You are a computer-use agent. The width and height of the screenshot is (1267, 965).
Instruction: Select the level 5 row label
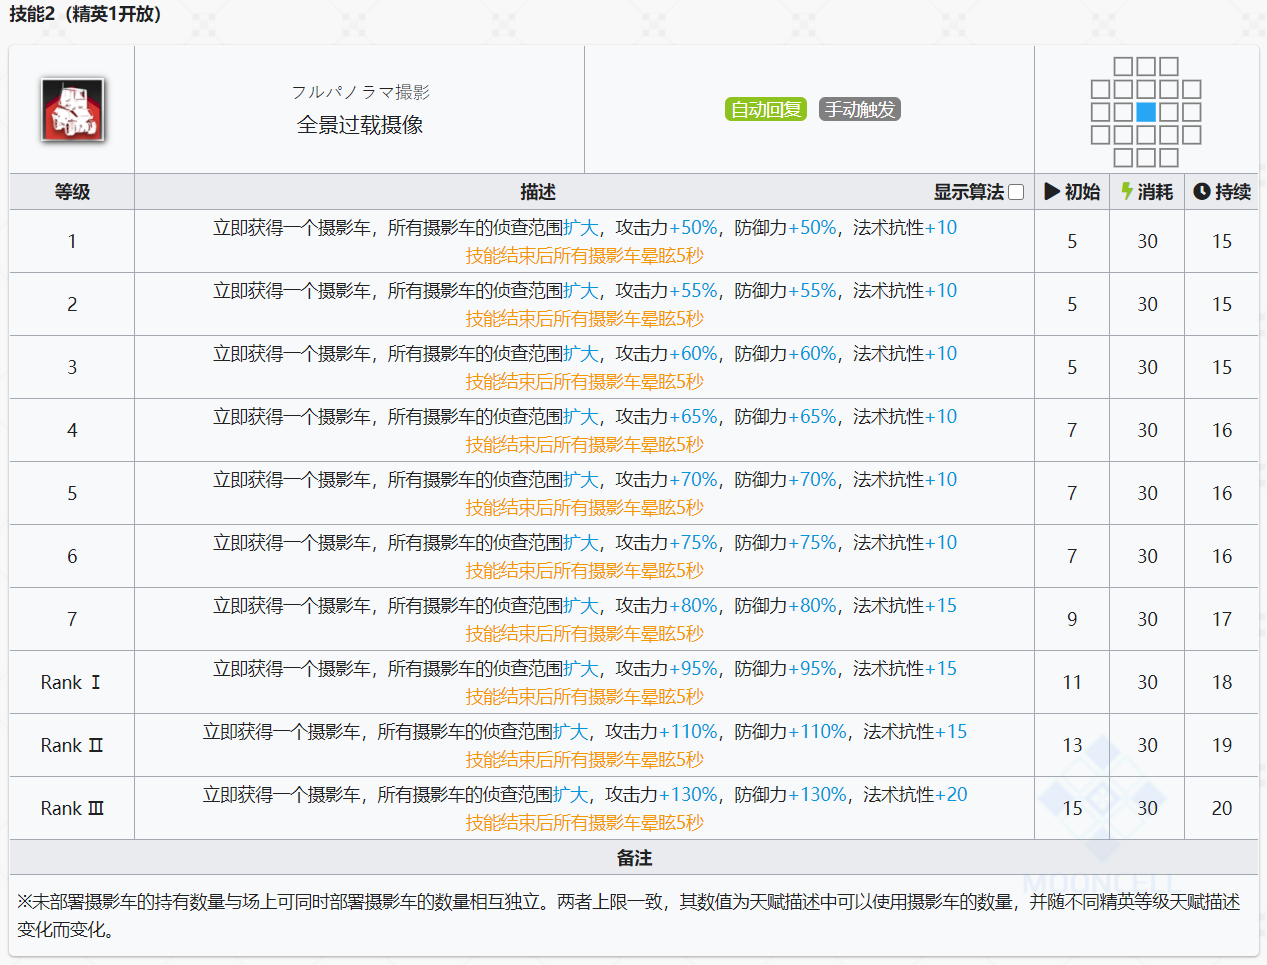72,493
